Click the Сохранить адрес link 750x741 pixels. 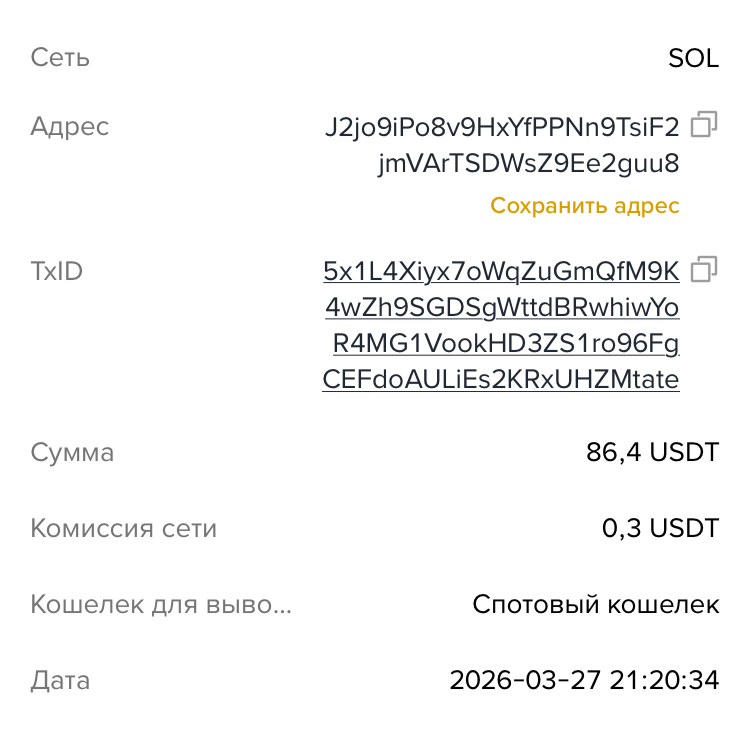[584, 206]
